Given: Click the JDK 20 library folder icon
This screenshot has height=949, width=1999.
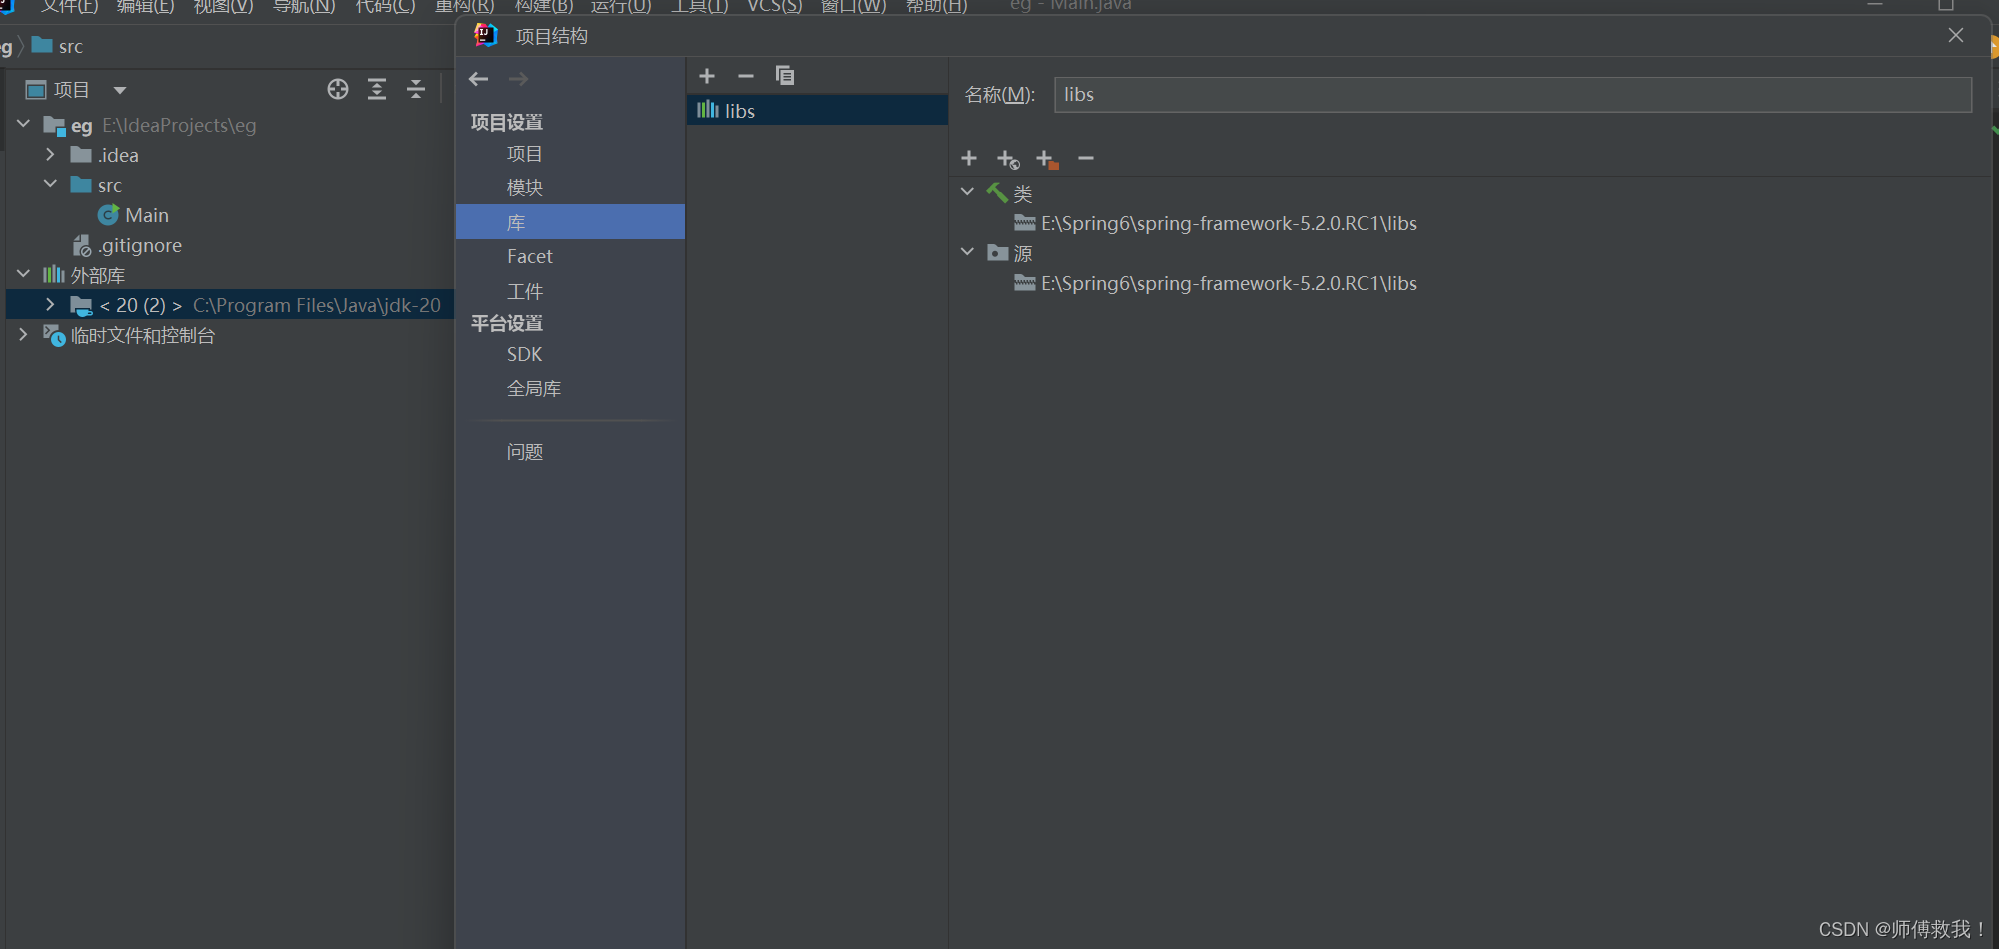Looking at the screenshot, I should (x=81, y=305).
